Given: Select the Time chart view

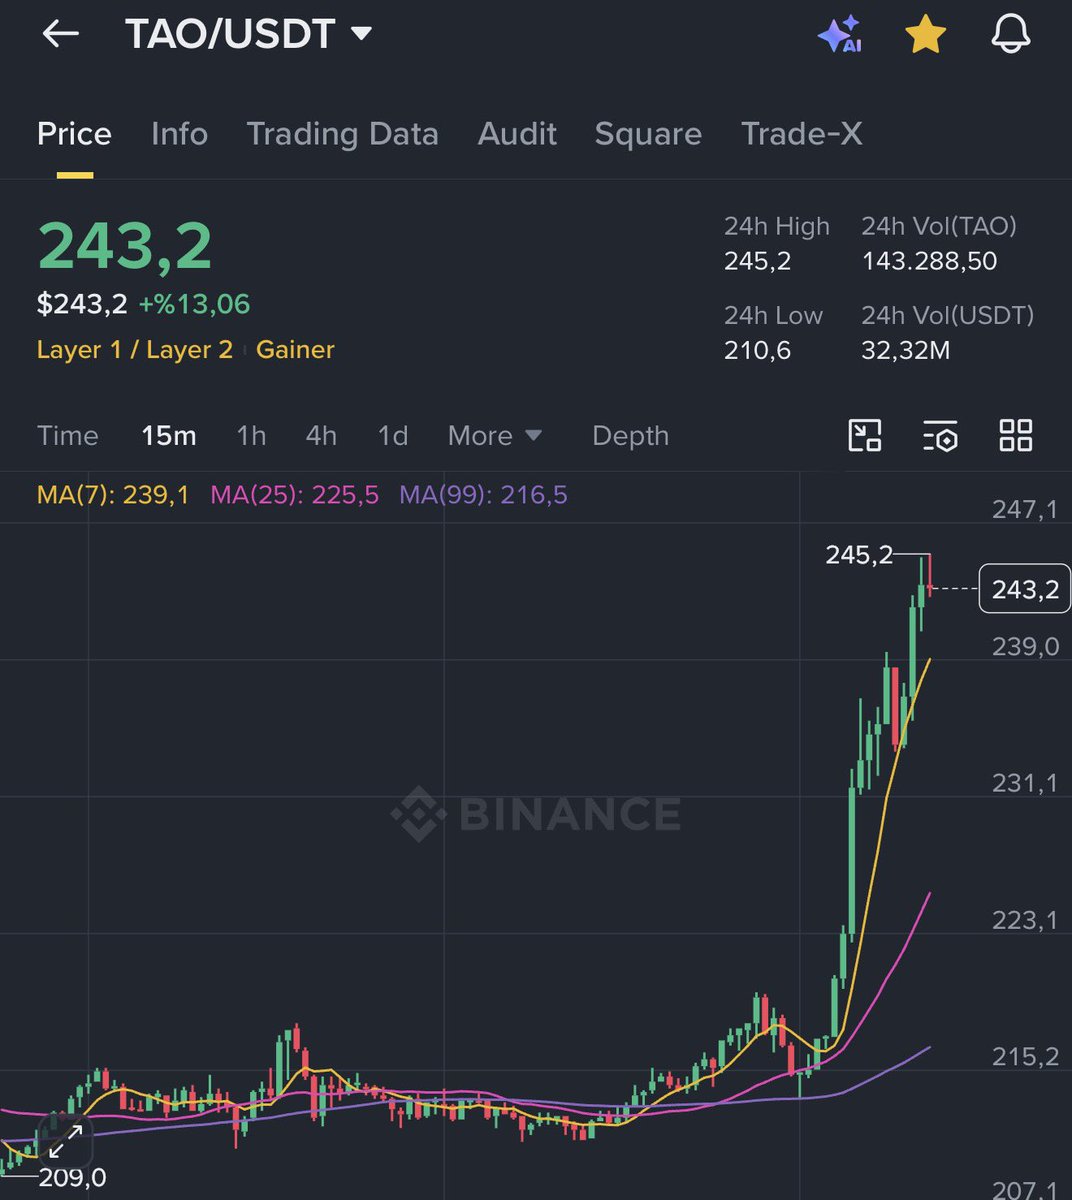Looking at the screenshot, I should click(68, 436).
